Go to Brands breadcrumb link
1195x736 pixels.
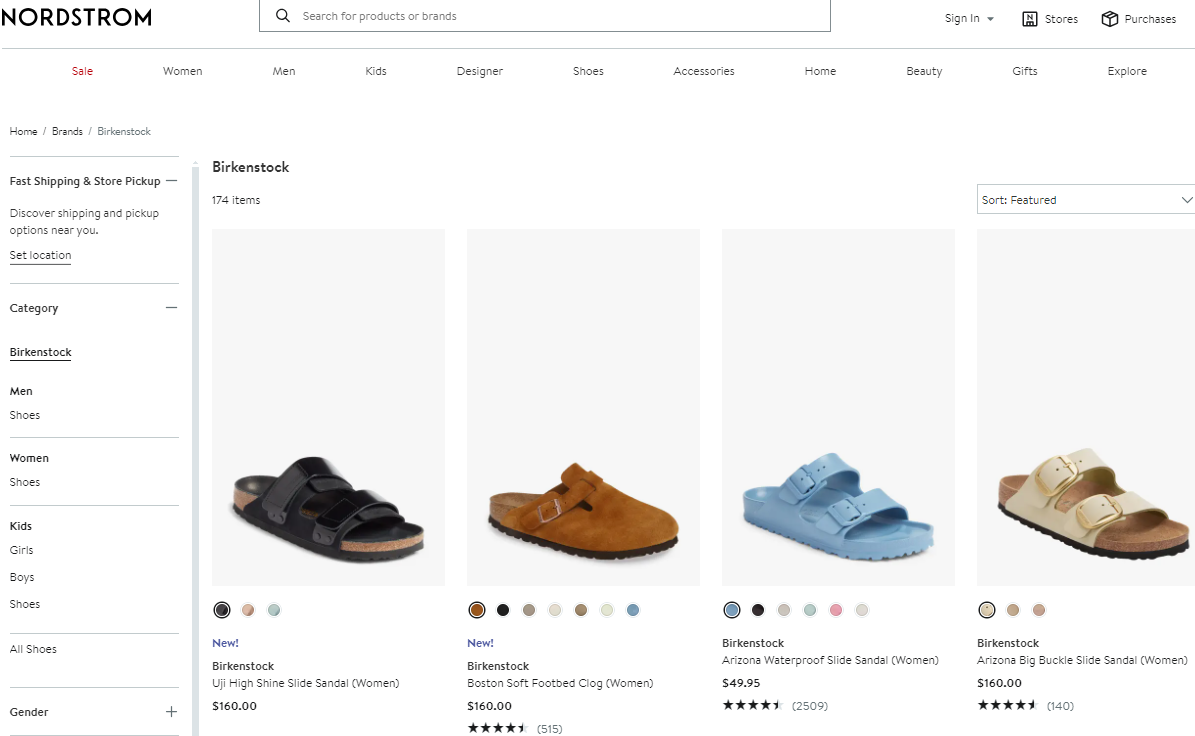point(67,131)
